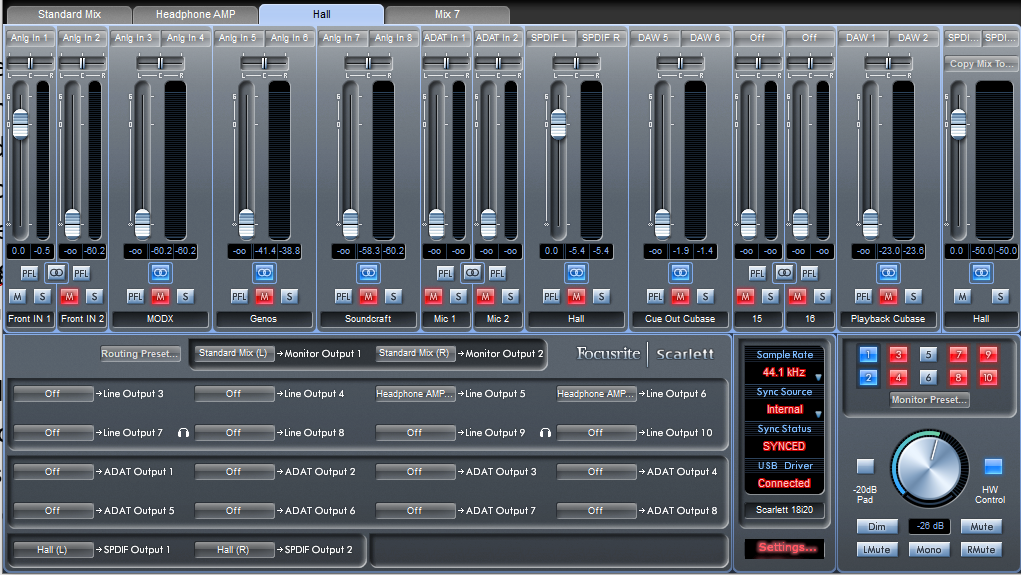Image resolution: width=1021 pixels, height=575 pixels.
Task: Open the Sync Source dropdown
Action: click(818, 413)
